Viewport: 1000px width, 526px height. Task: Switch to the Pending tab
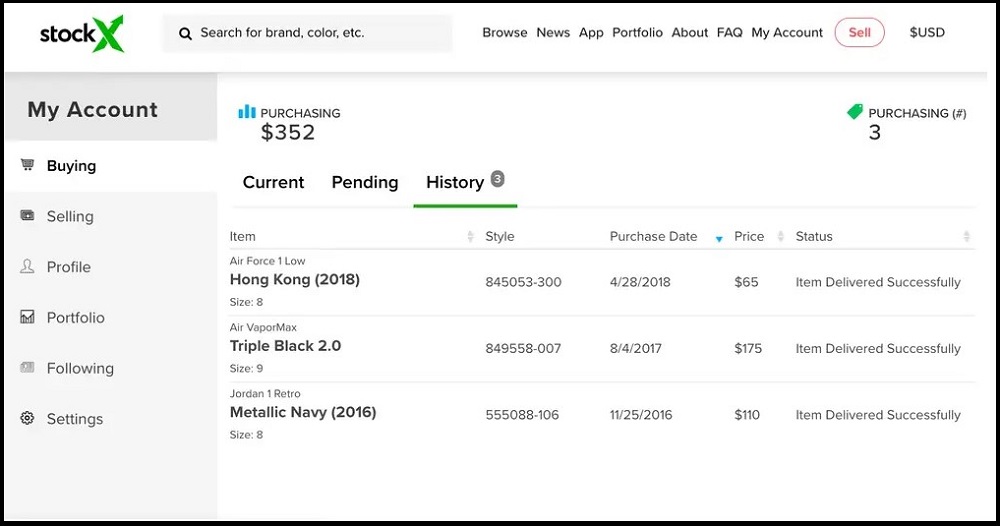click(x=365, y=182)
